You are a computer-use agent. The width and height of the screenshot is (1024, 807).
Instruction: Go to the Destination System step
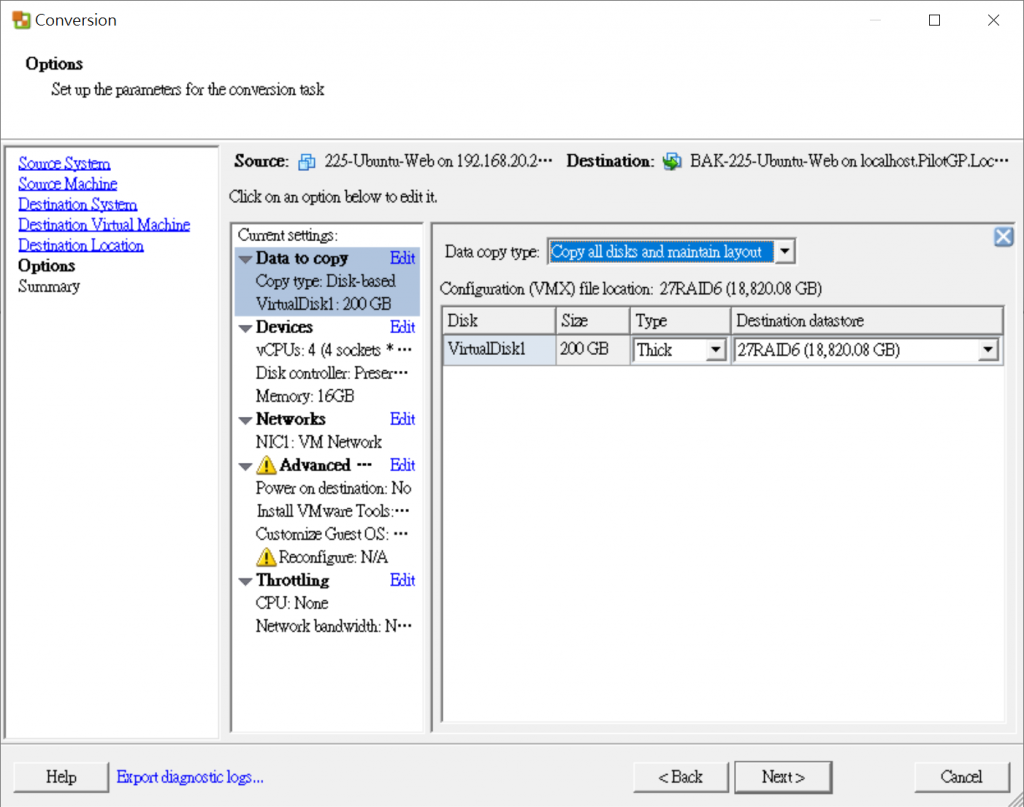[x=77, y=204]
